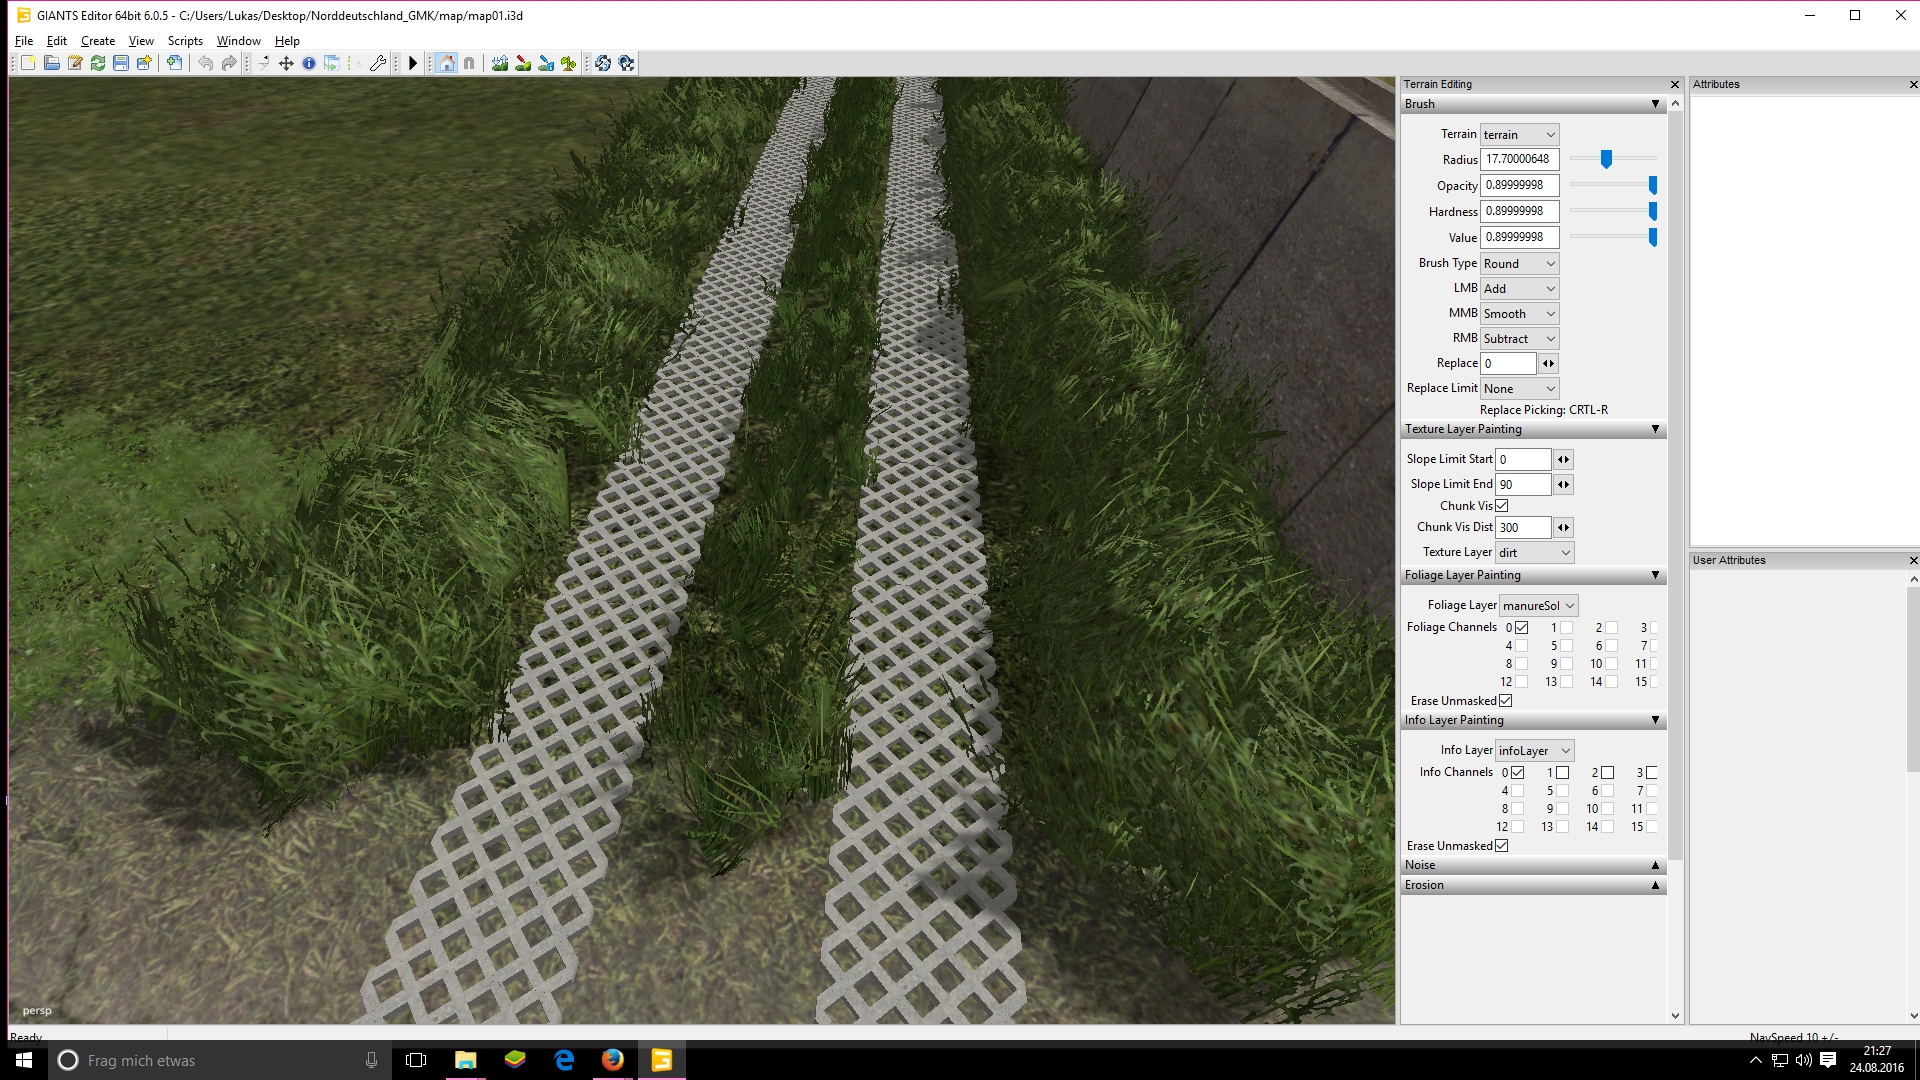Enable Info Channel 1 checkbox
Image resolution: width=1920 pixels, height=1080 pixels.
coord(1562,773)
